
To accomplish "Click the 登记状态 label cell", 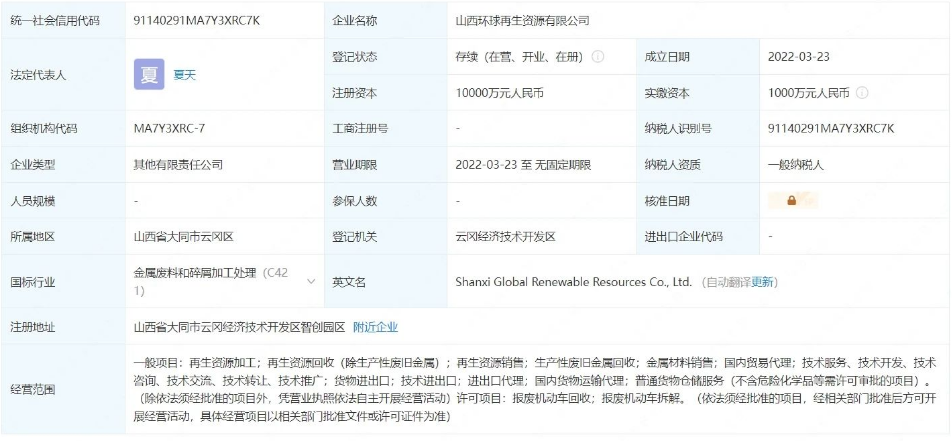I will pyautogui.click(x=386, y=57).
